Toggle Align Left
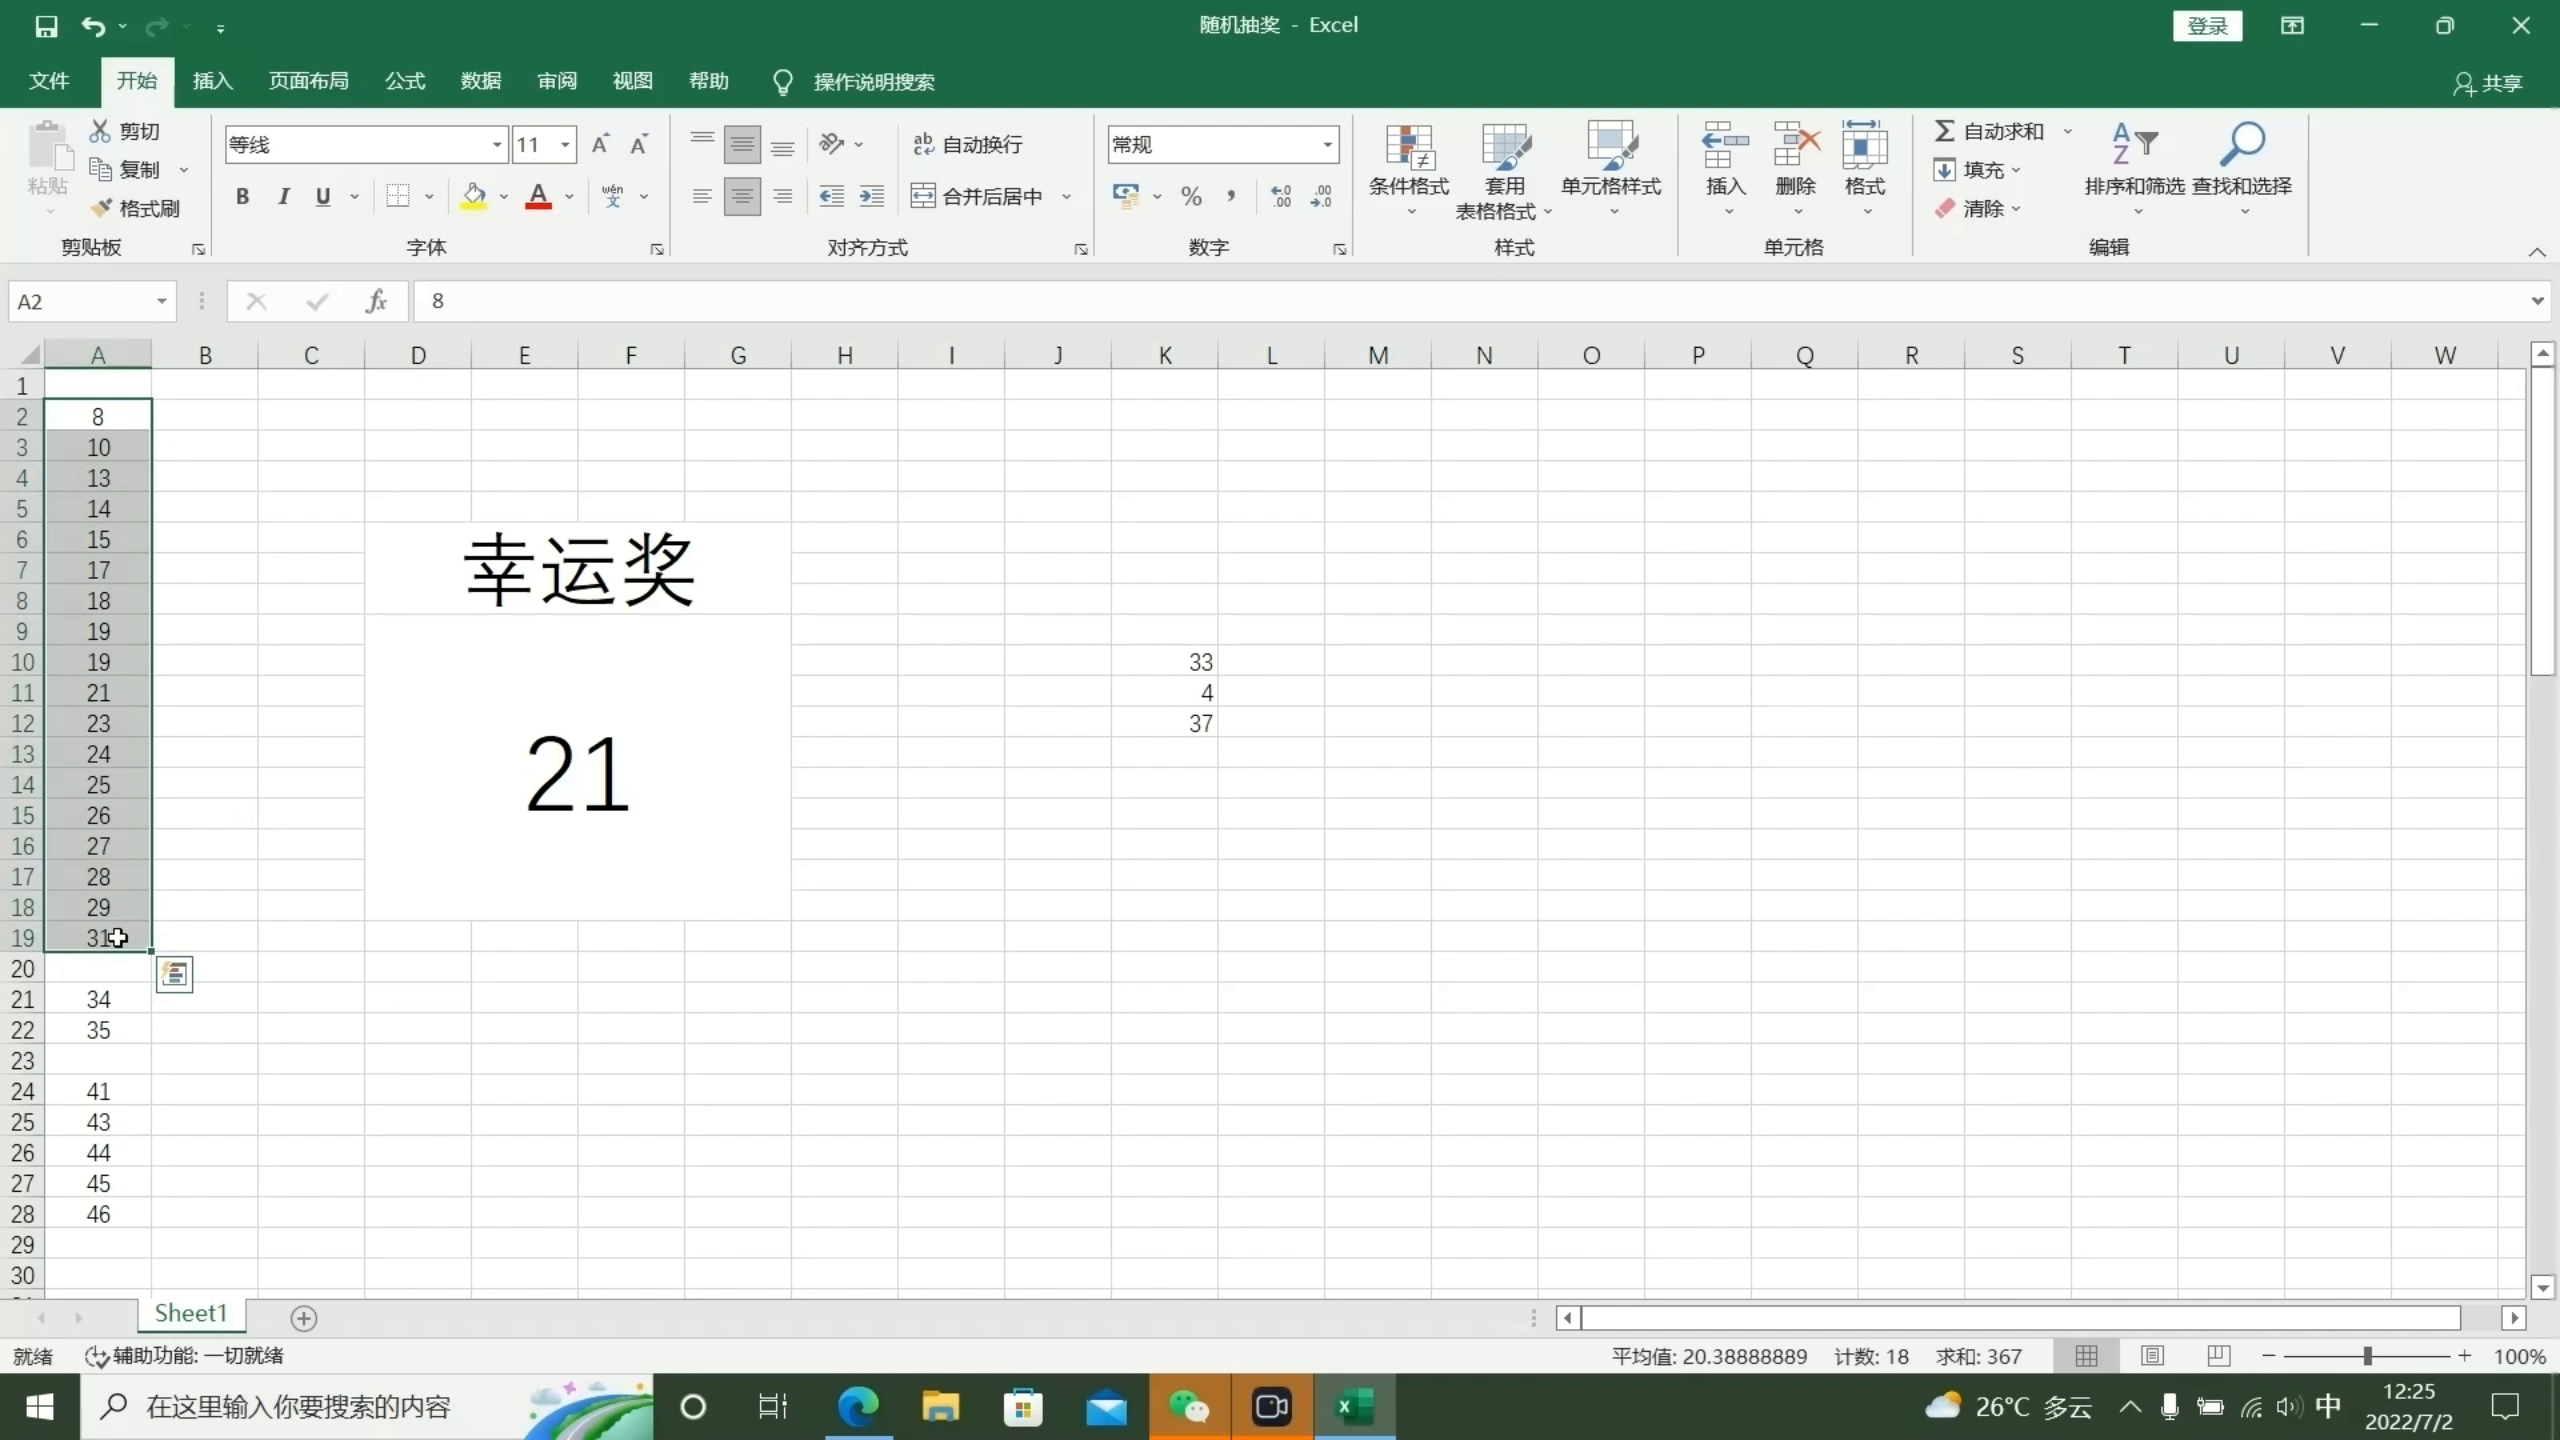The height and width of the screenshot is (1440, 2560). click(702, 196)
